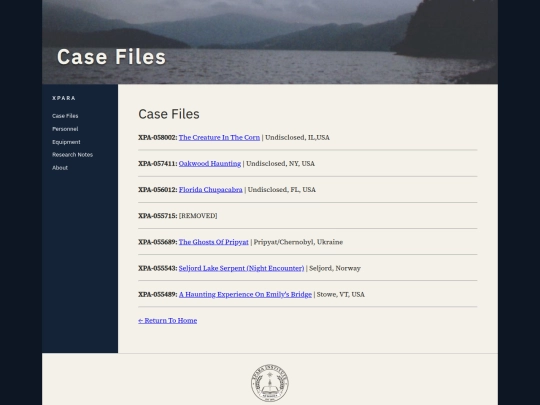Open the XPARA site title link
Screen dimensions: 540x405
point(64,98)
